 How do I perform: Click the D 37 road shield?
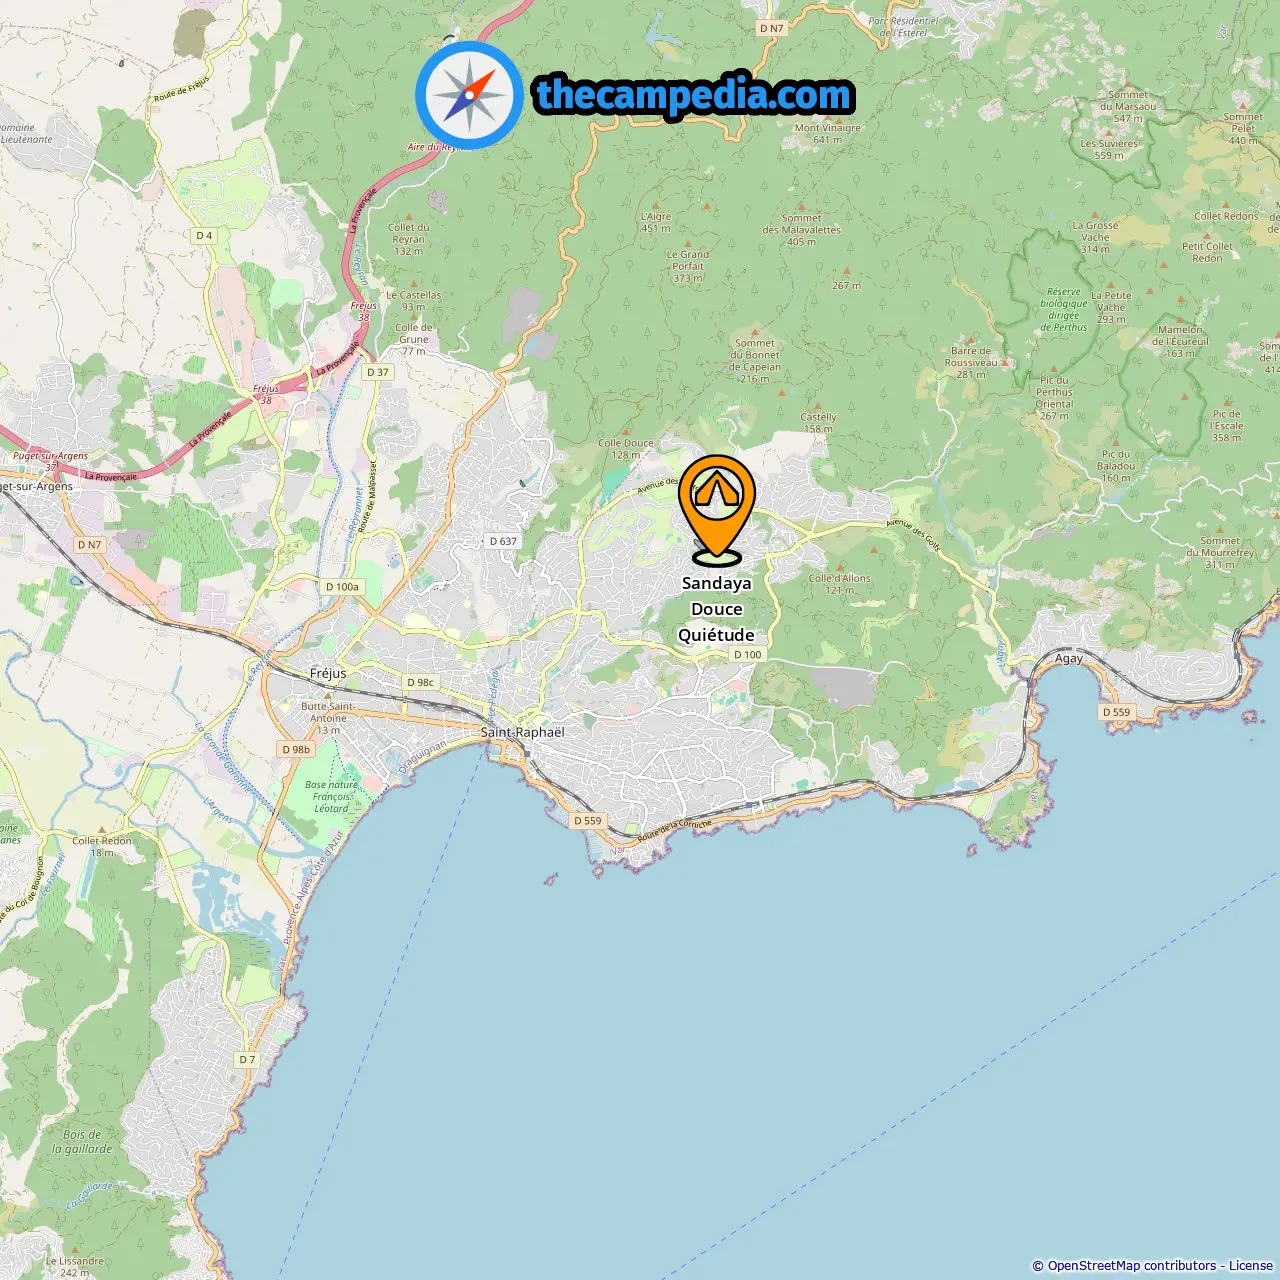point(377,372)
